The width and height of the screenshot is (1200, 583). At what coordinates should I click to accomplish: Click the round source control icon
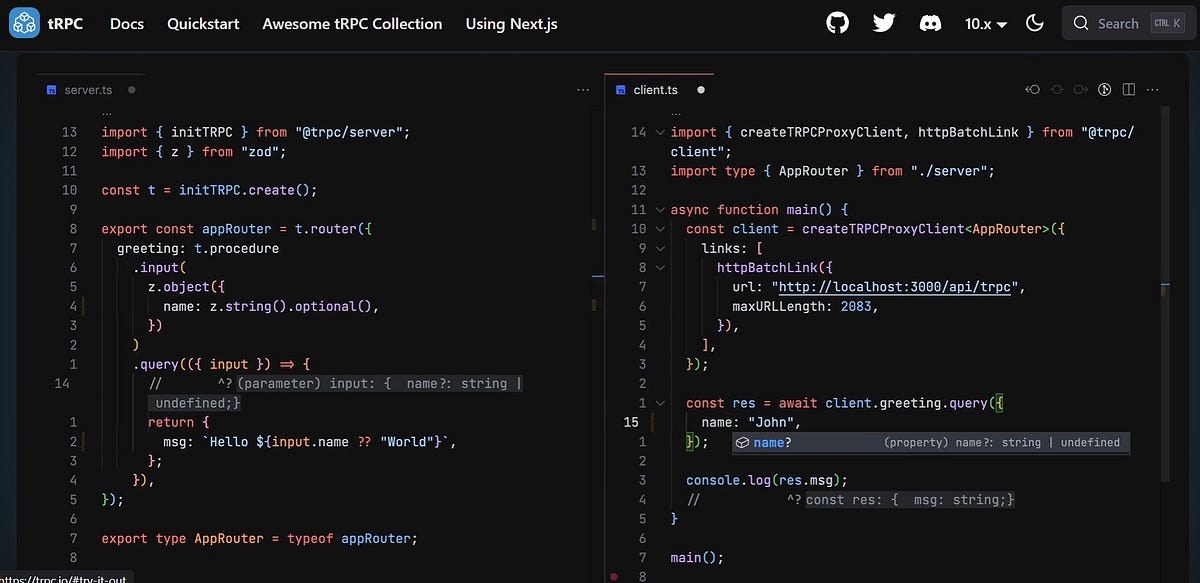(x=1105, y=90)
